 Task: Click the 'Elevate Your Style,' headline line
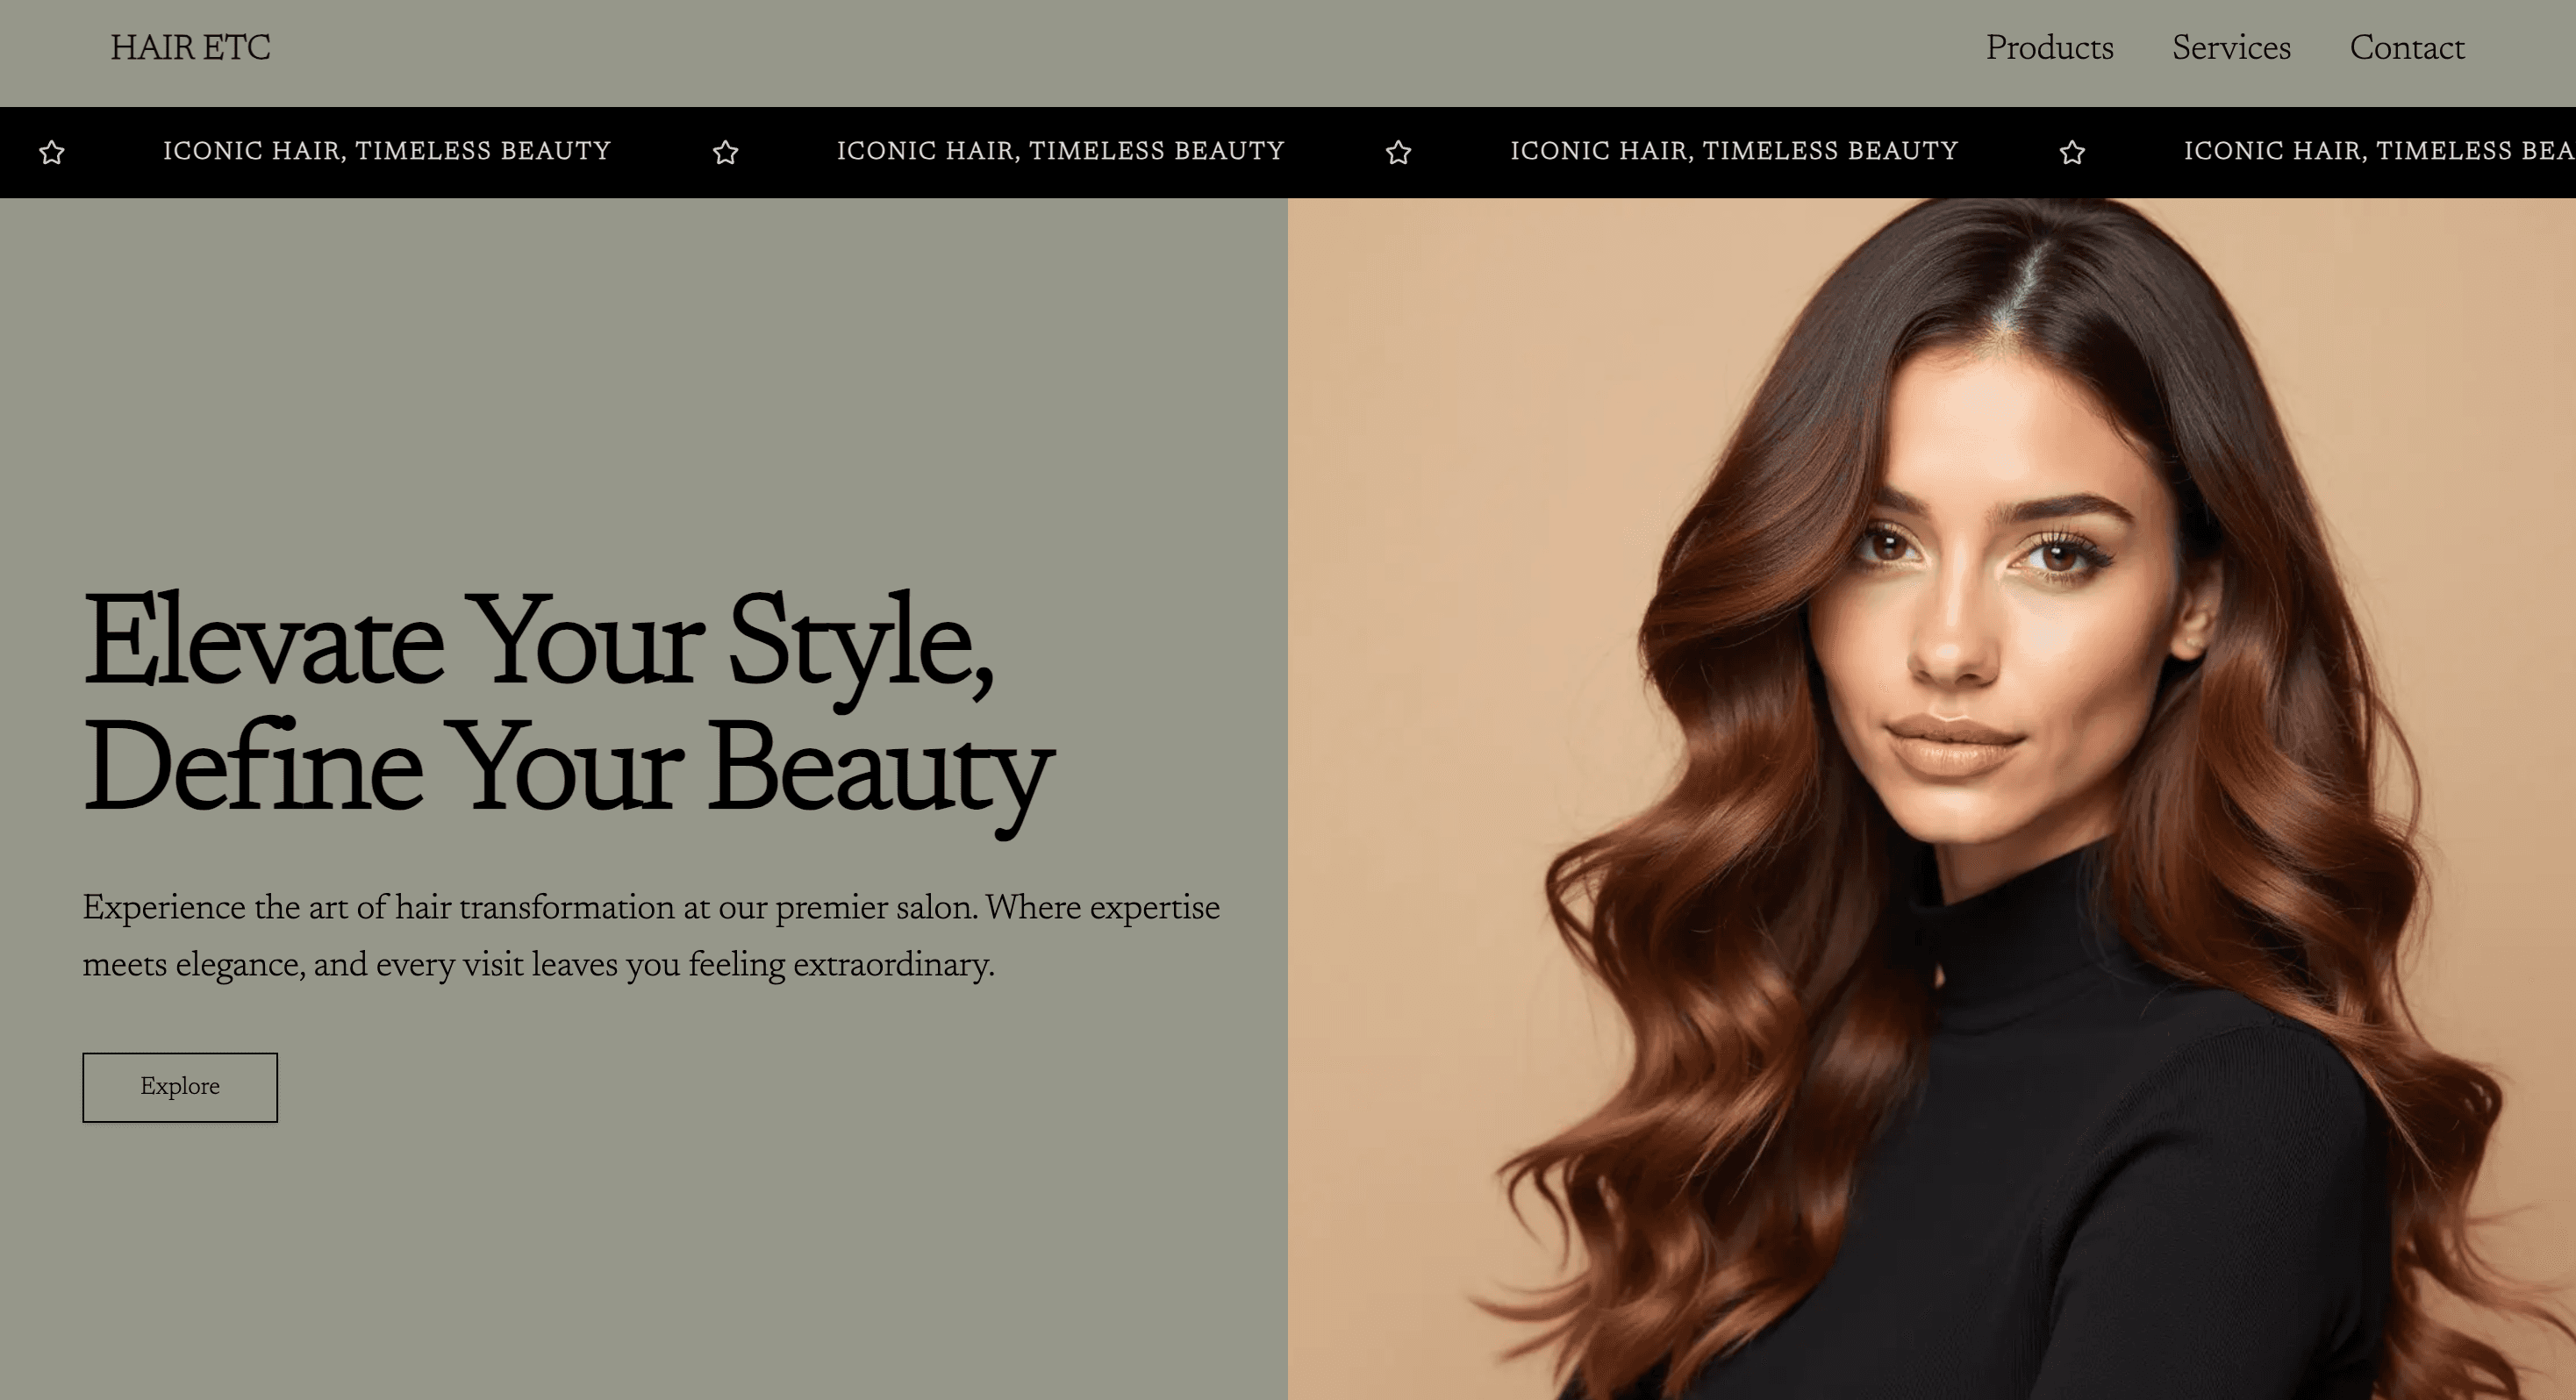pyautogui.click(x=539, y=645)
